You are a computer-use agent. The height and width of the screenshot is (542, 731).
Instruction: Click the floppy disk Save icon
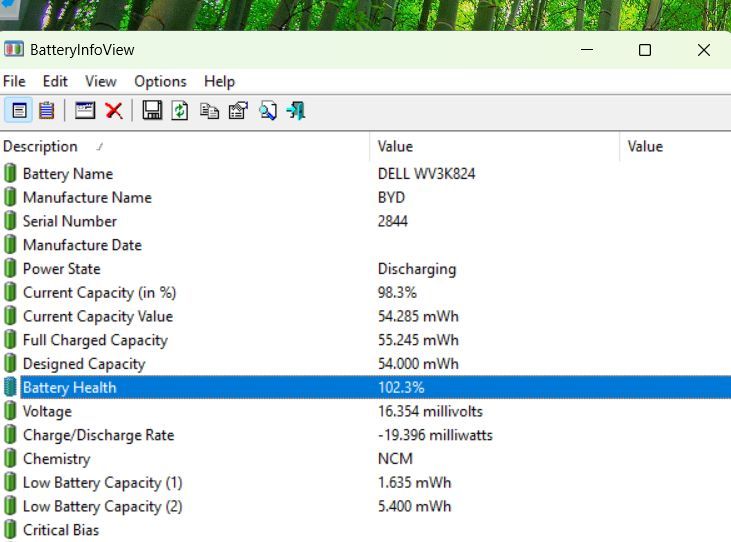[152, 111]
